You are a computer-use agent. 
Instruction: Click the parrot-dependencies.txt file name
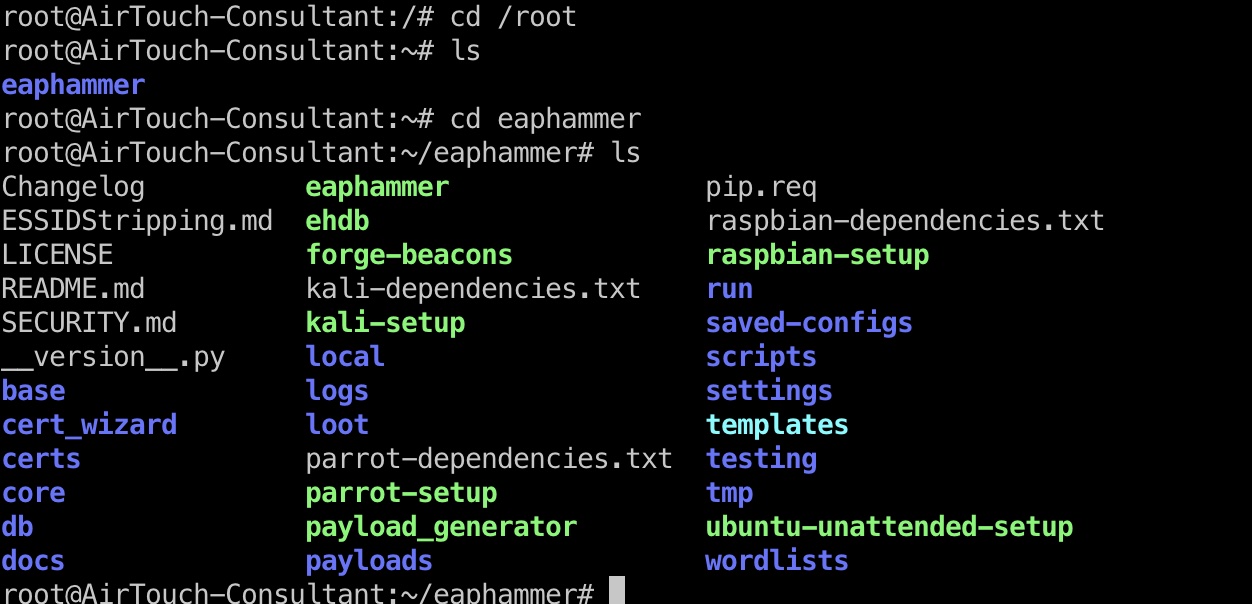point(489,459)
